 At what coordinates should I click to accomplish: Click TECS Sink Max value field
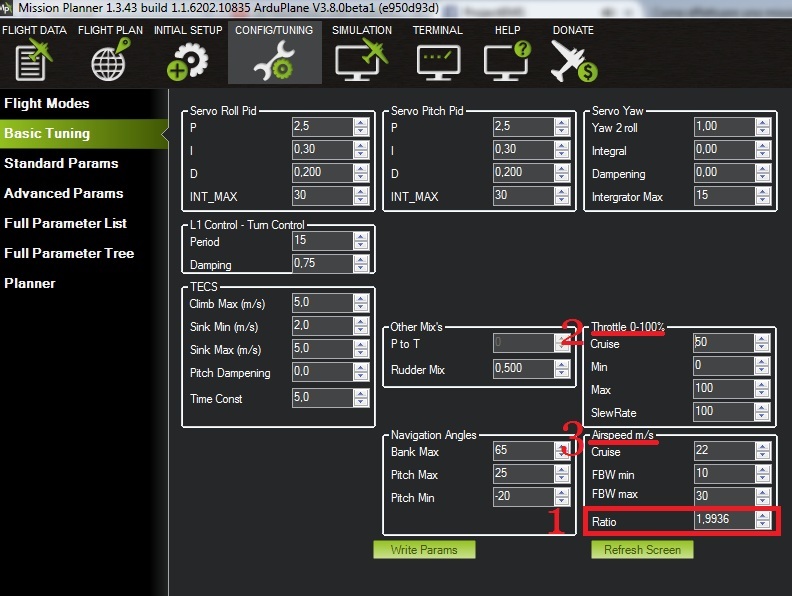coord(322,349)
